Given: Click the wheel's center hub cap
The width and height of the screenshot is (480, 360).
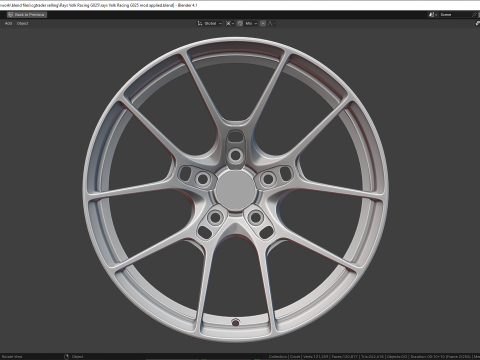Looking at the screenshot, I should point(235,190).
